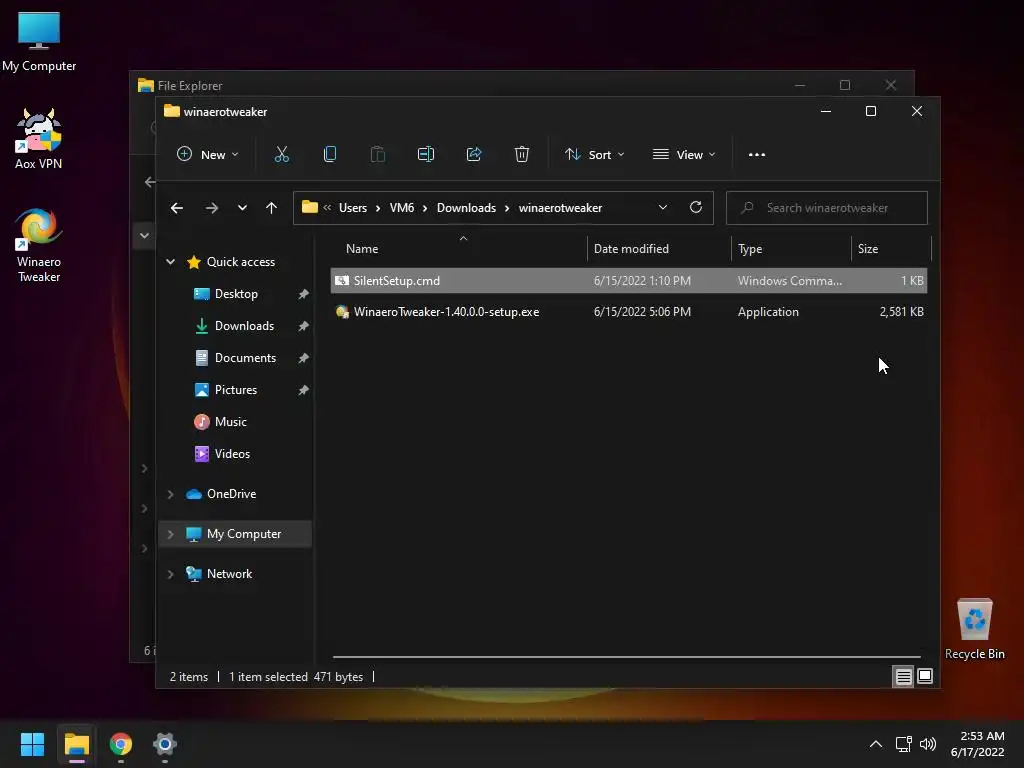Unpin Desktop from Quick access
This screenshot has width=1024, height=768.
pyautogui.click(x=303, y=294)
